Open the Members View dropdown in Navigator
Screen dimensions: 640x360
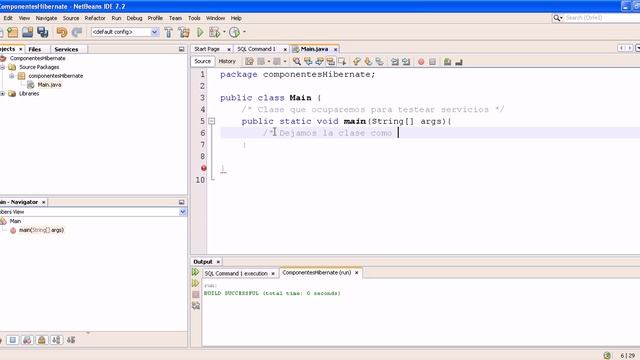(182, 212)
